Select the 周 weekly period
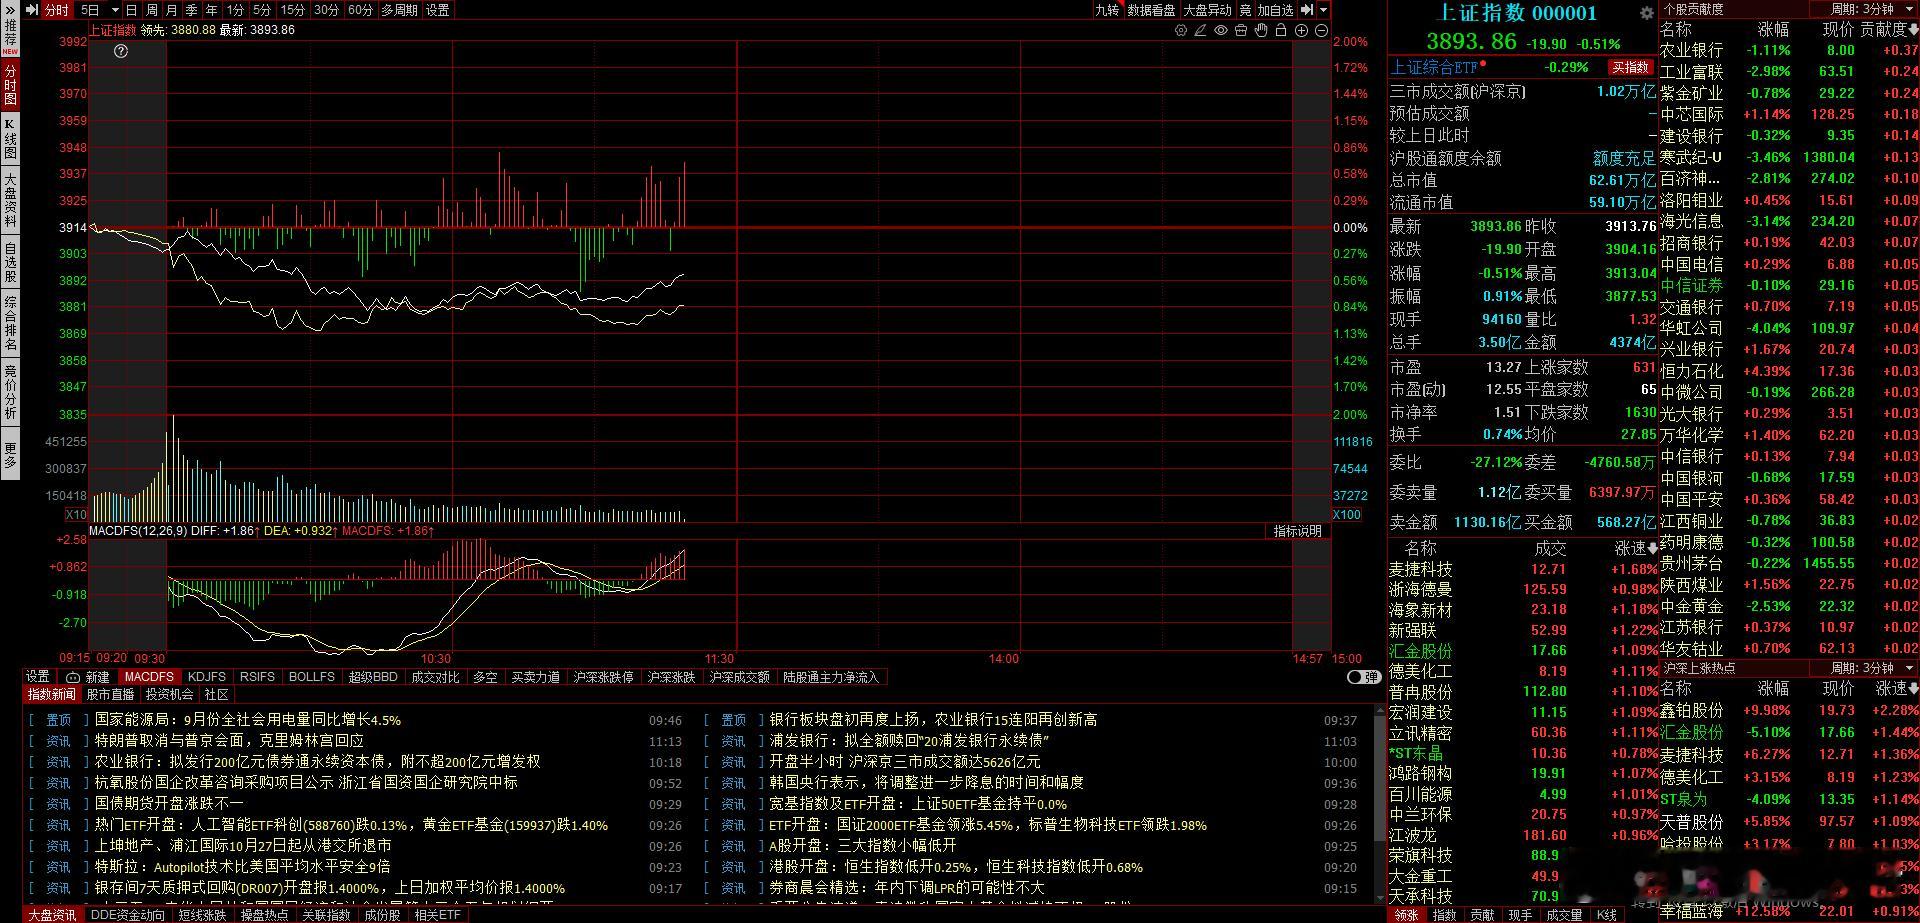The height and width of the screenshot is (923, 1920). tap(152, 10)
